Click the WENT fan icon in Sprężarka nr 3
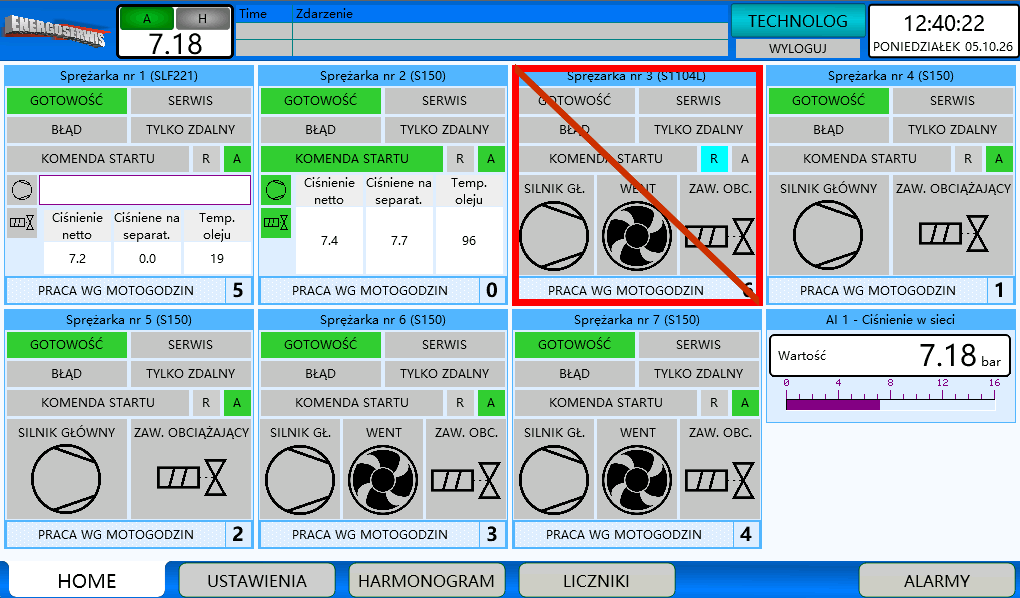Screen dimensions: 1020x598 pyautogui.click(x=637, y=236)
